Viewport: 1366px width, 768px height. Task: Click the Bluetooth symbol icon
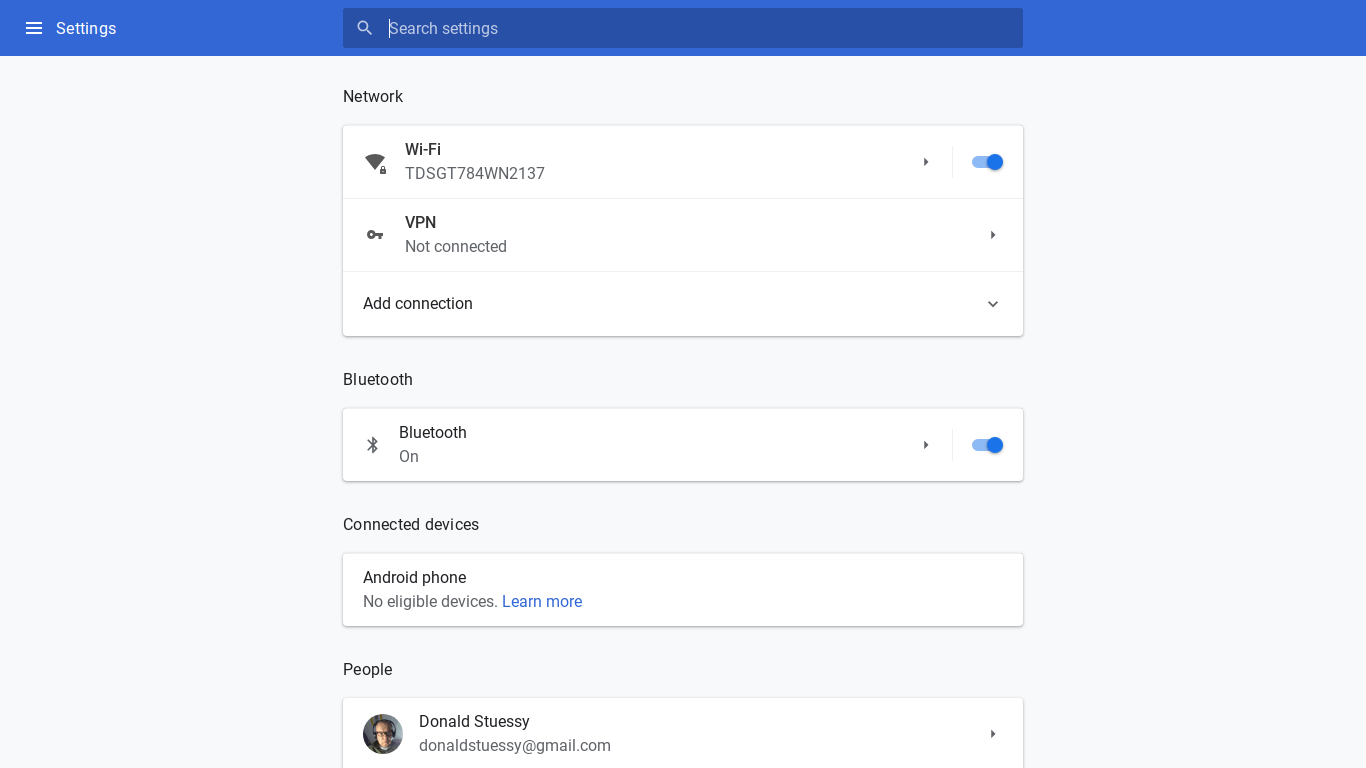[373, 445]
